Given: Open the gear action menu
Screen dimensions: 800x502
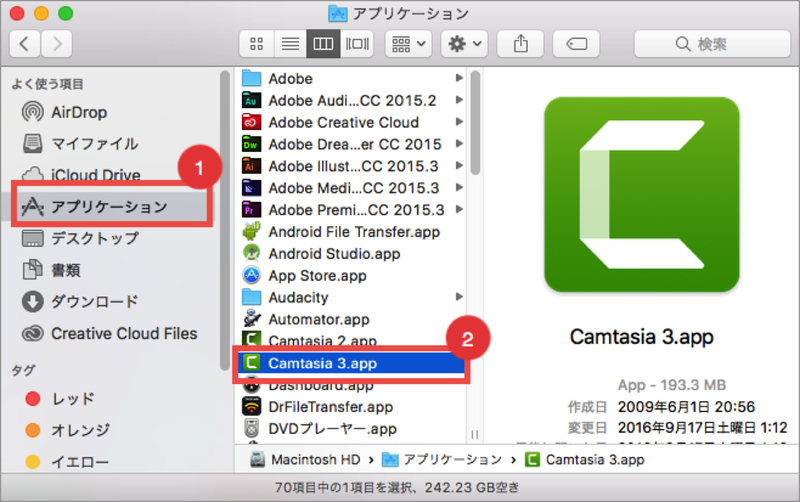Looking at the screenshot, I should (x=464, y=44).
